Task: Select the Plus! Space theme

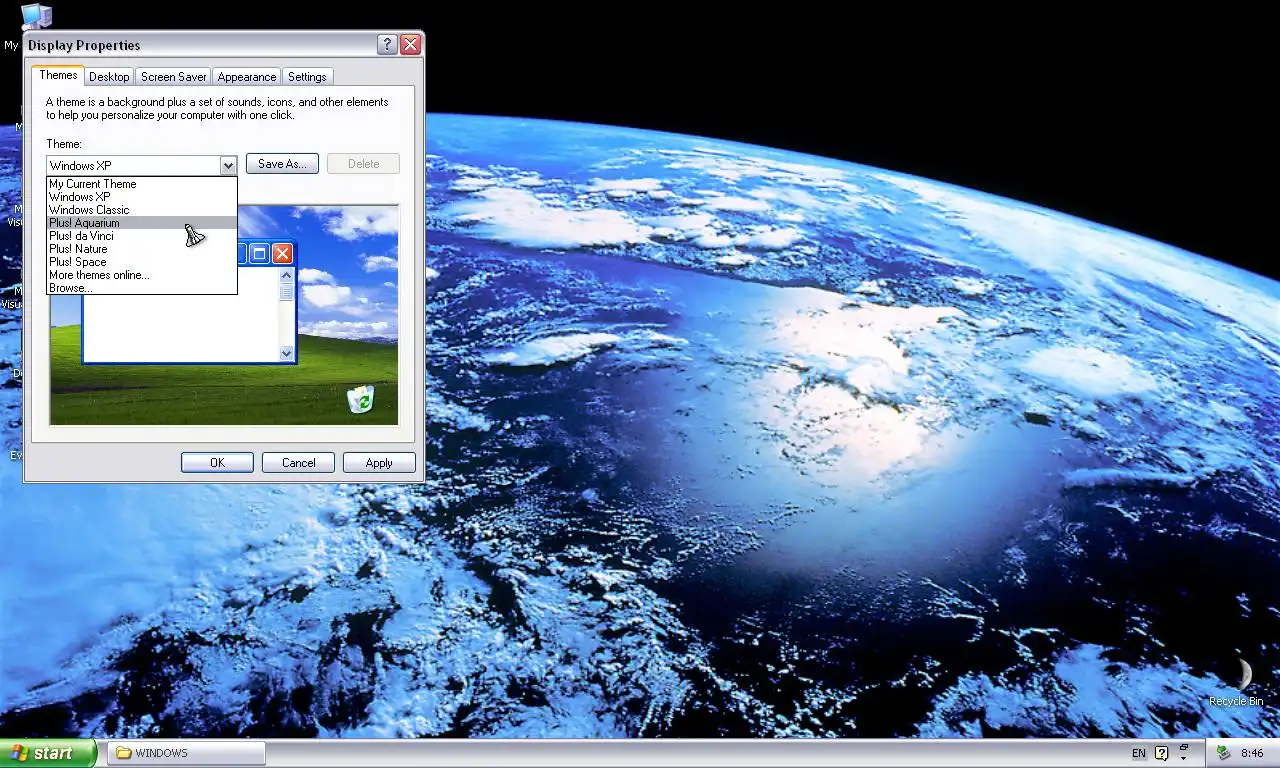Action: coord(142,262)
